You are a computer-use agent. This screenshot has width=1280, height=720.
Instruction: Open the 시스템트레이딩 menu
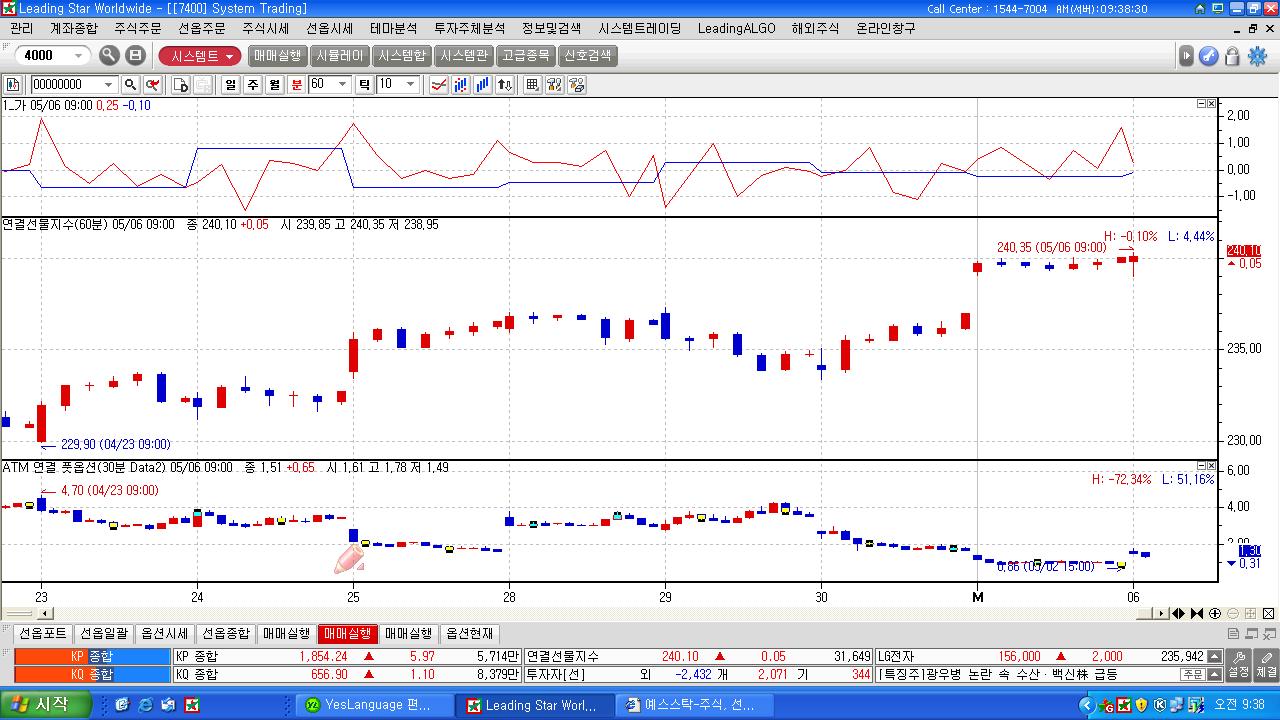click(640, 28)
